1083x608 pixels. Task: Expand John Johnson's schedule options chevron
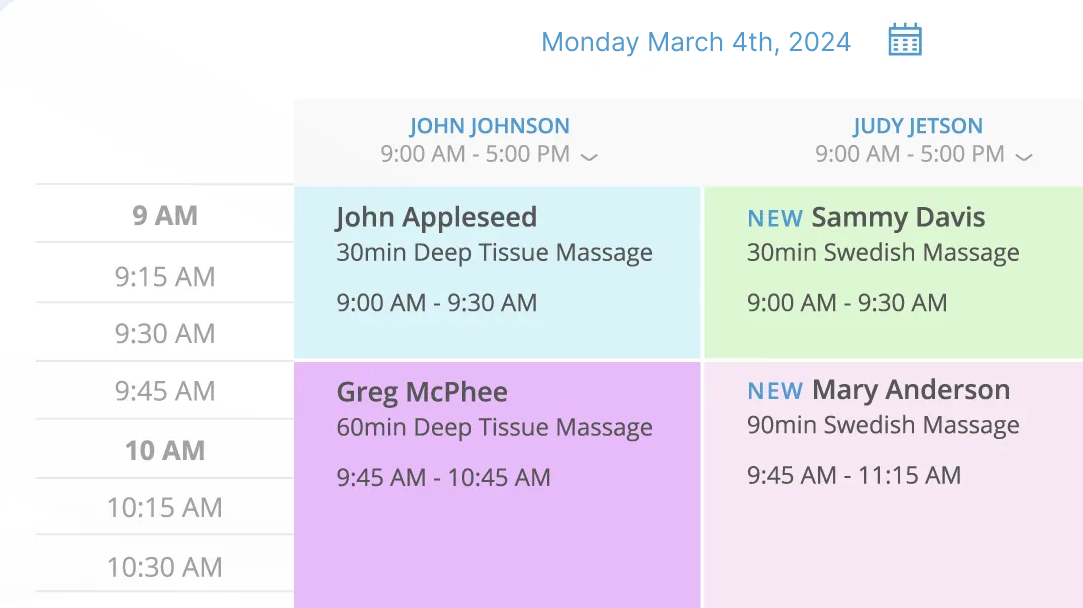point(589,157)
